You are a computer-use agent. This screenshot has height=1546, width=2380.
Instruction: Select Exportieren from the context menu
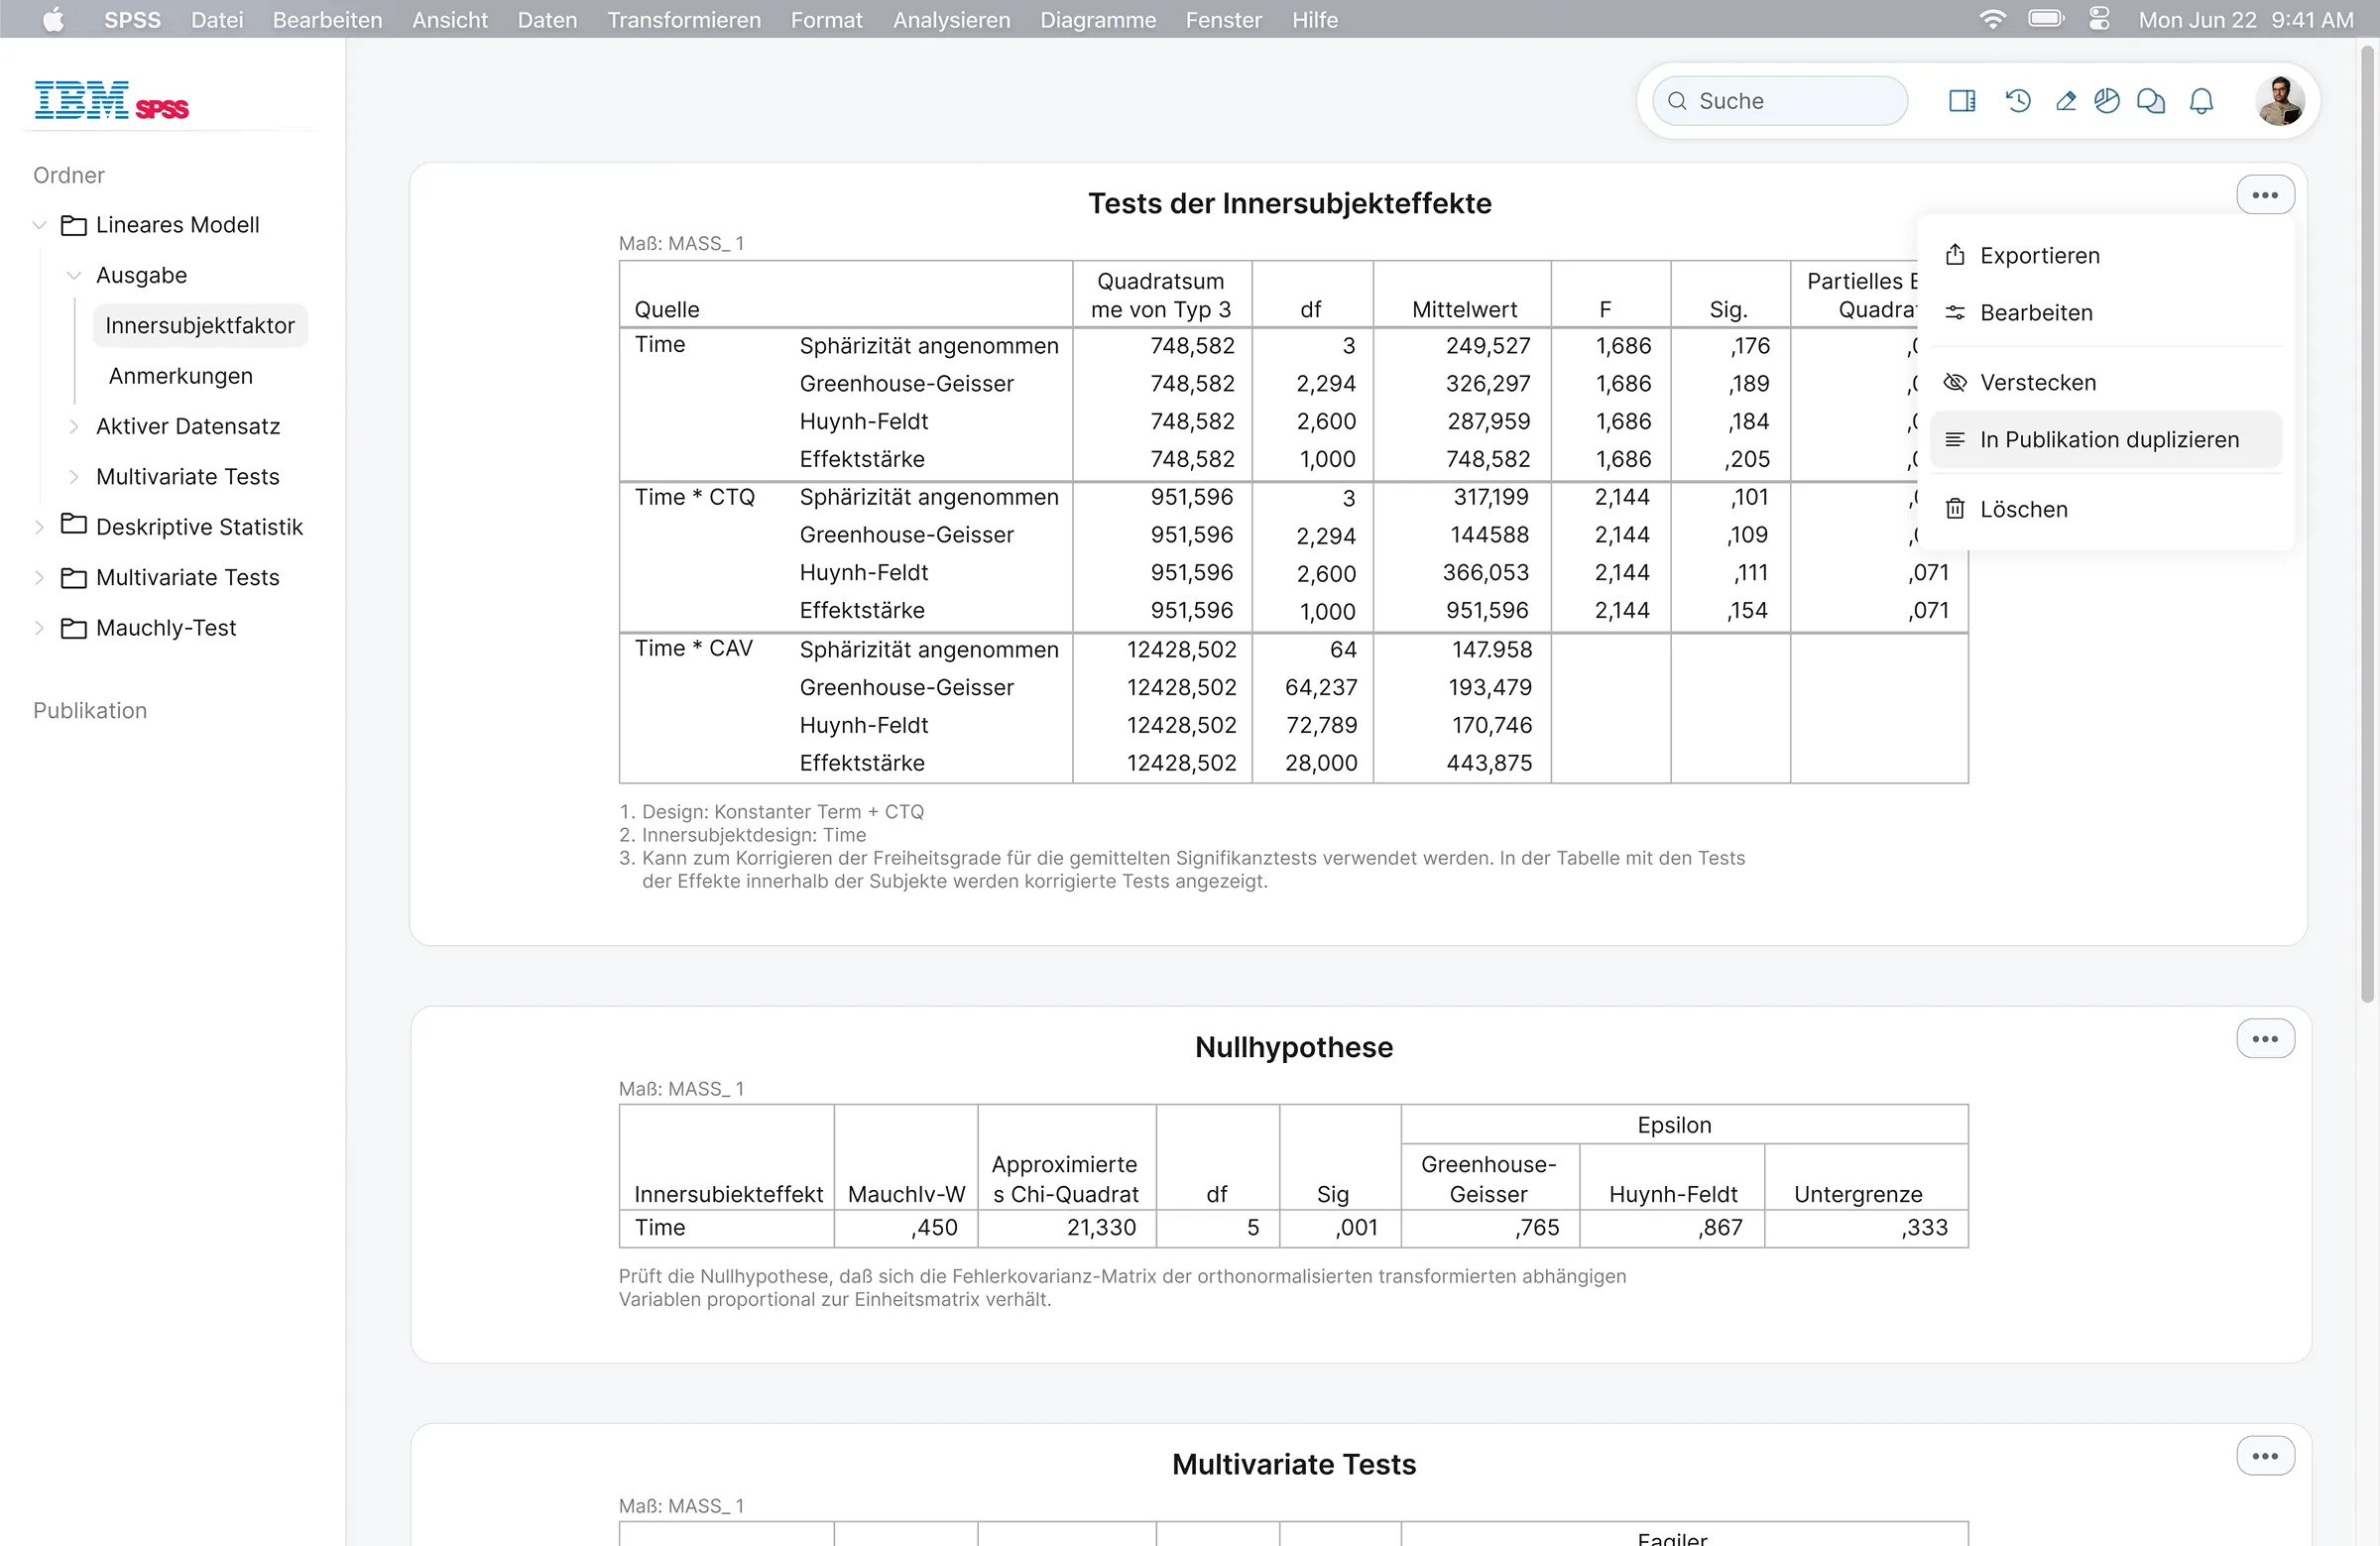pos(2039,255)
